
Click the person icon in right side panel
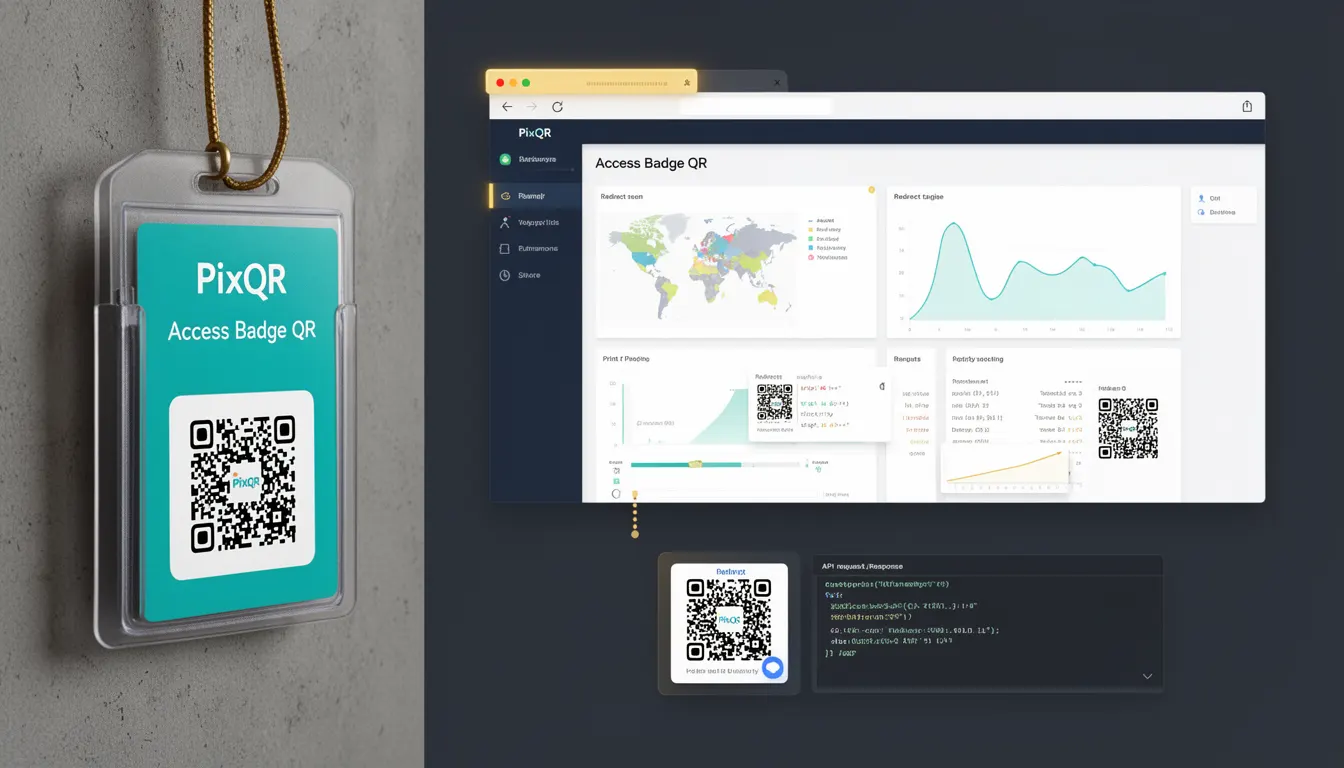coord(1201,199)
